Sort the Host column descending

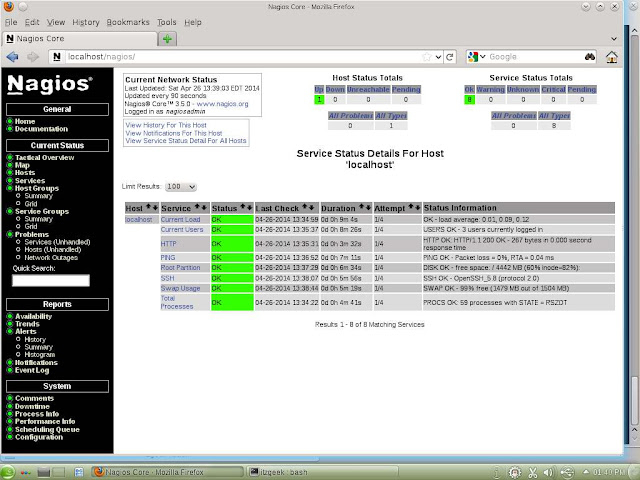pos(155,207)
